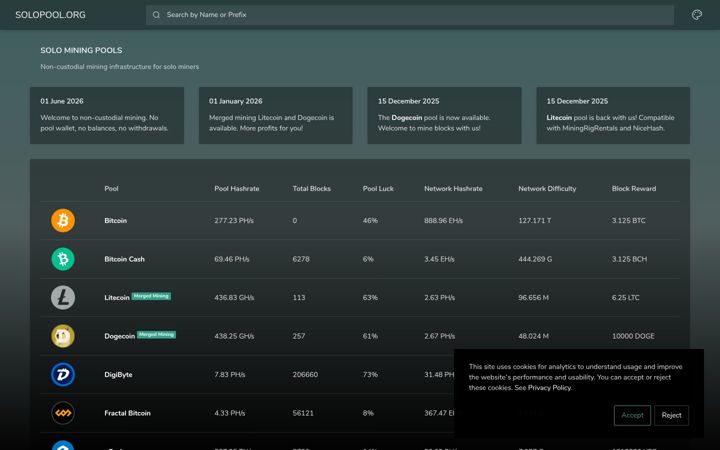Click the 01 January 2026 news card
This screenshot has width=720, height=450.
tap(276, 115)
